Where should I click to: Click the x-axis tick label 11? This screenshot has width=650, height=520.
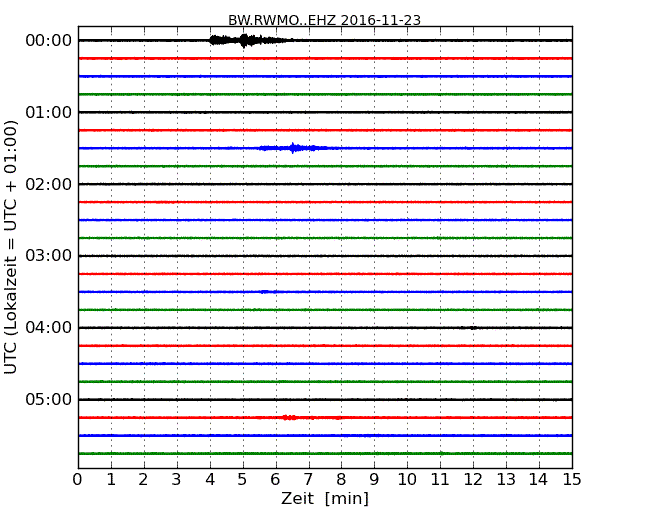[440, 480]
